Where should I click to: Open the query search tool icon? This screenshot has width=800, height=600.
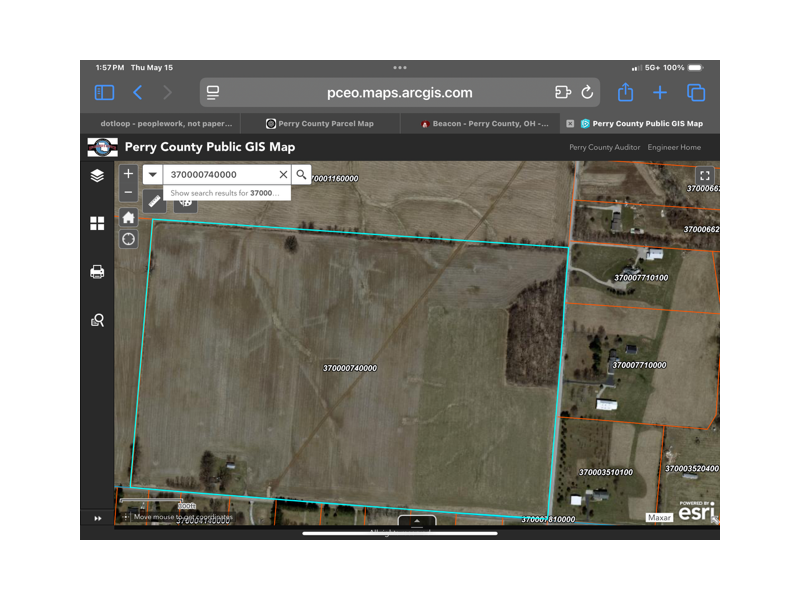tap(97, 320)
